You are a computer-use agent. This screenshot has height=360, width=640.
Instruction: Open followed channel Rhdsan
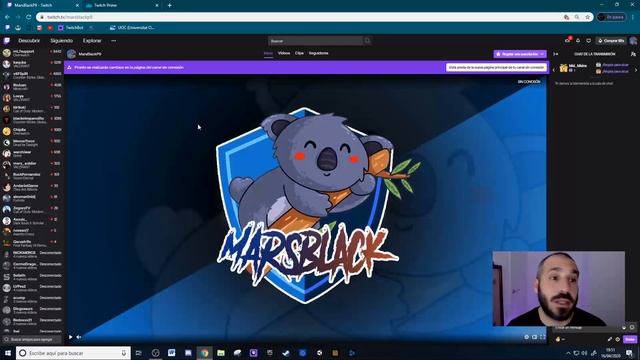[32, 87]
